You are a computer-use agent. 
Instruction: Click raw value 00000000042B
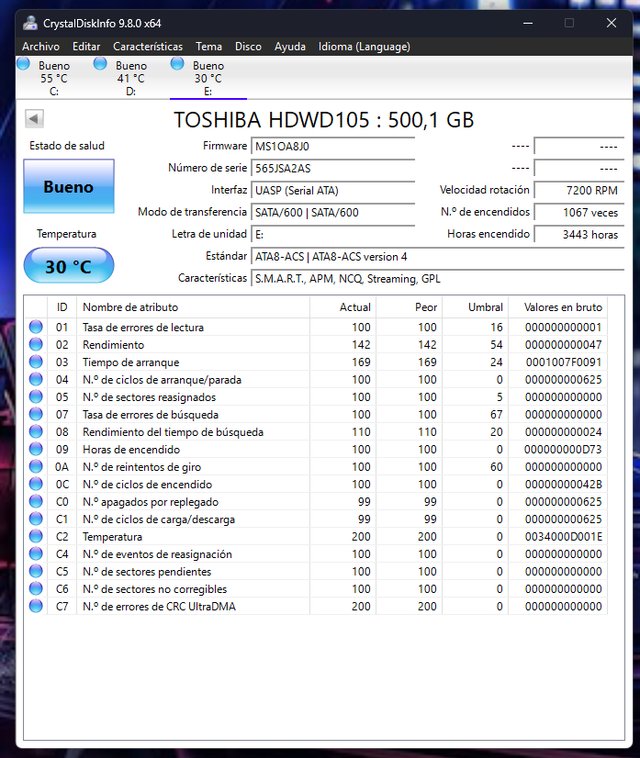pyautogui.click(x=563, y=484)
